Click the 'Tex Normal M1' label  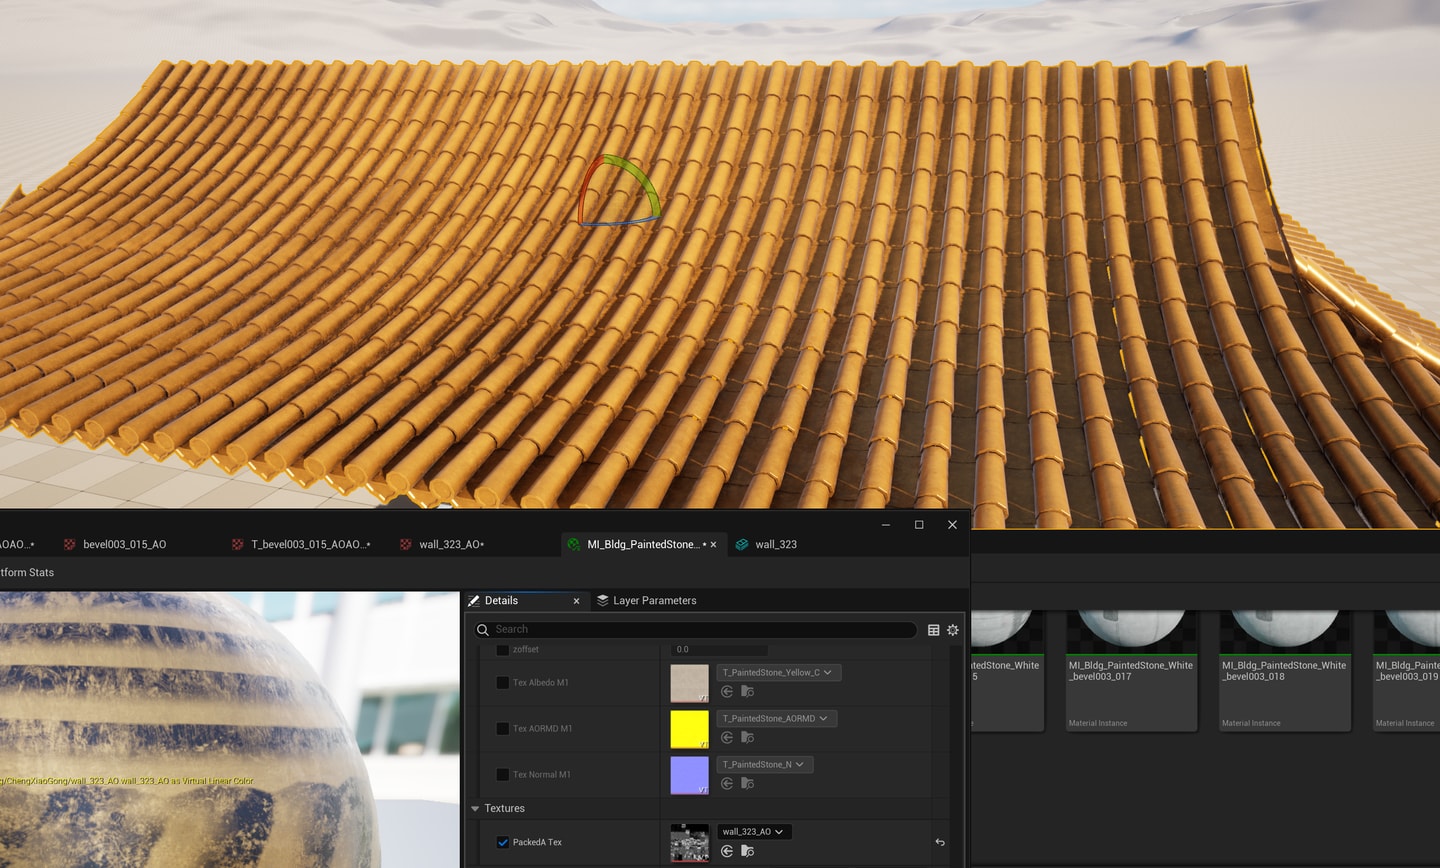[x=541, y=774]
